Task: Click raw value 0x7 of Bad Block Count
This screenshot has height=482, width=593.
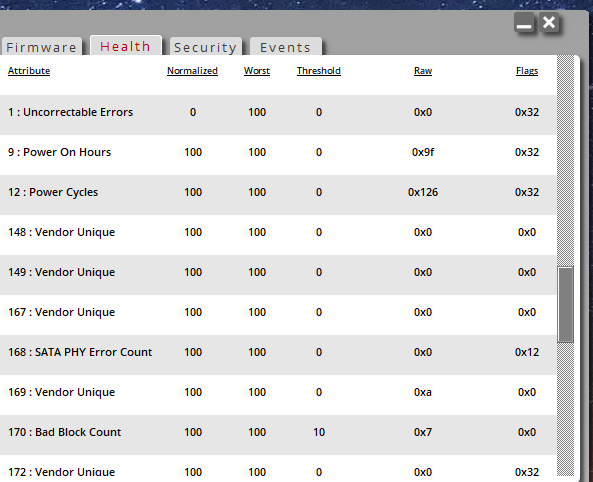Action: (423, 432)
